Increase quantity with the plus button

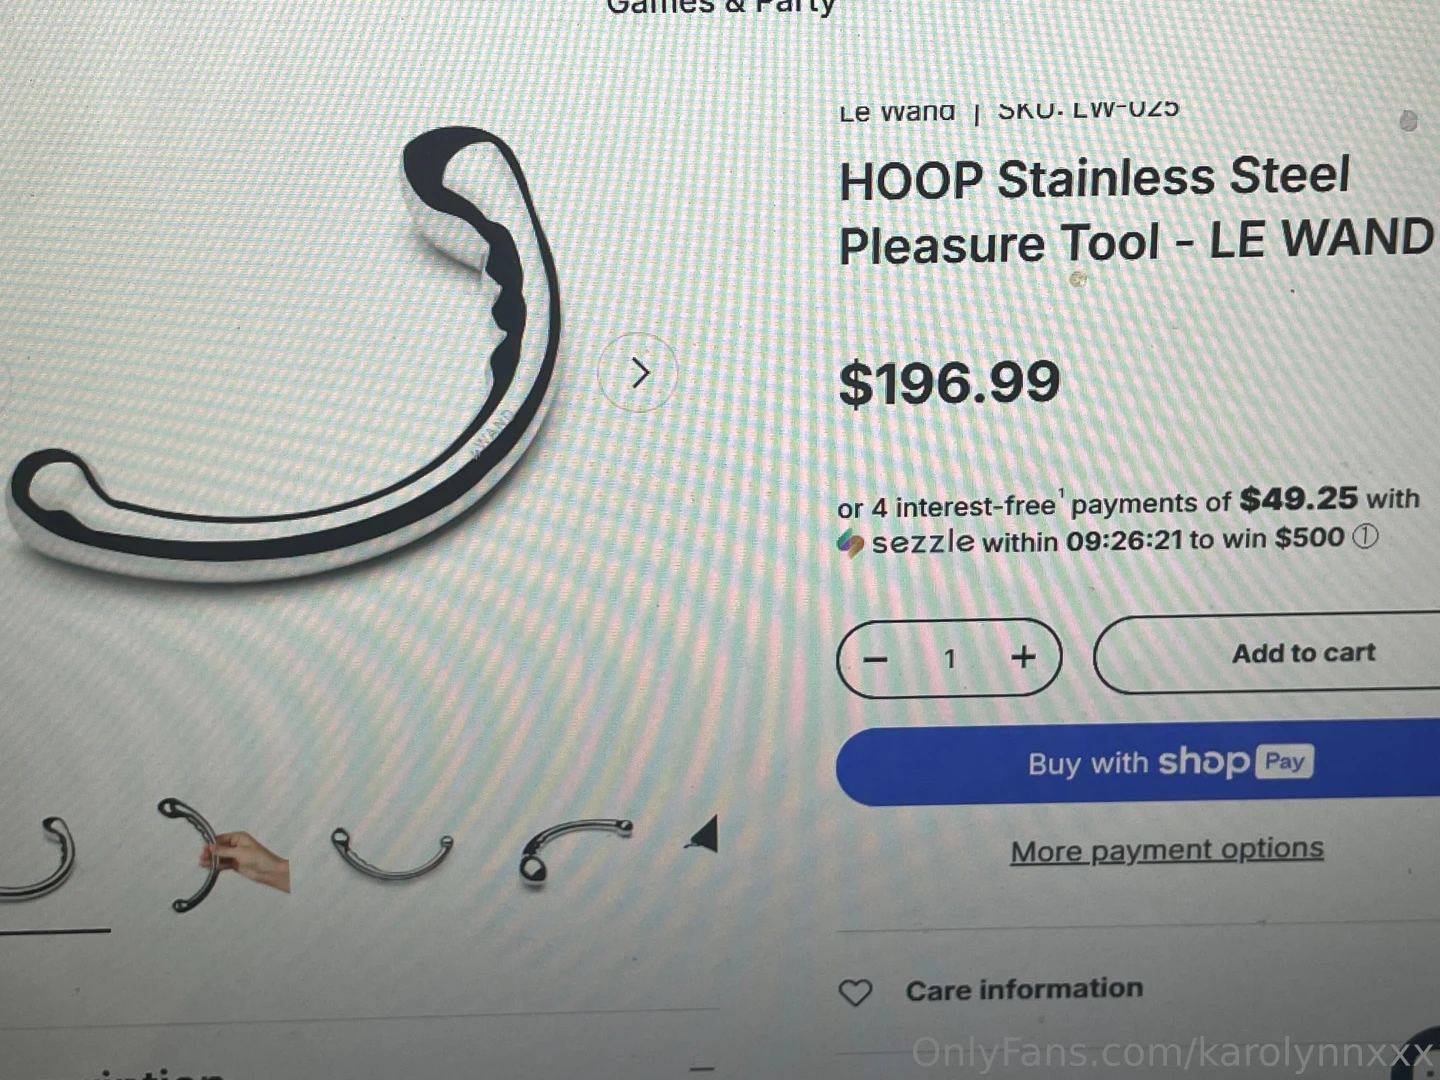tap(1023, 657)
